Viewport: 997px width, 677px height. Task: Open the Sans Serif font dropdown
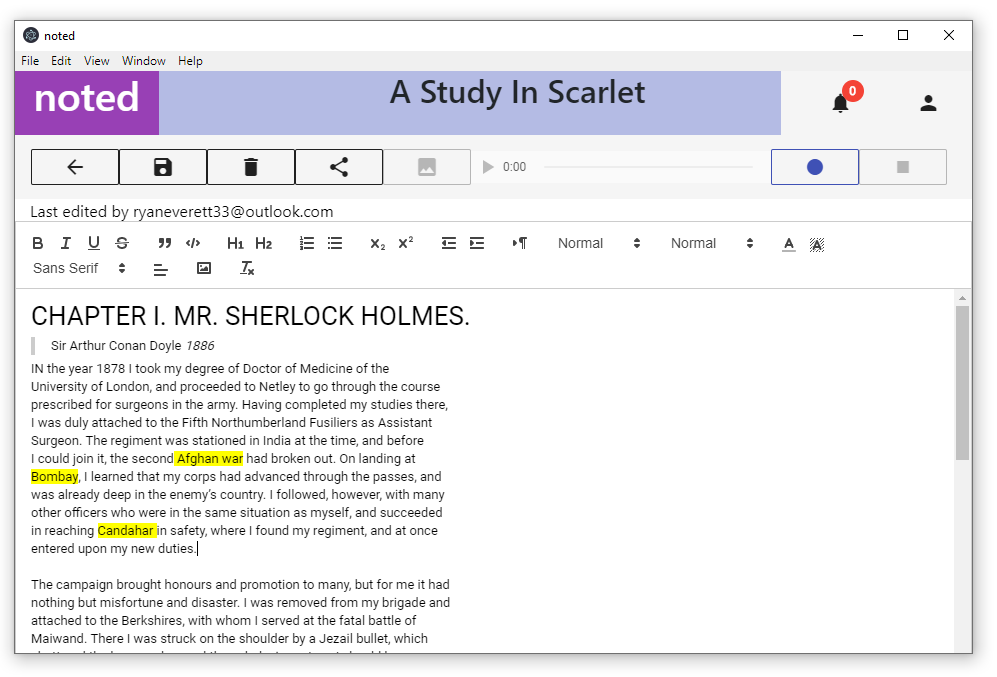click(79, 268)
